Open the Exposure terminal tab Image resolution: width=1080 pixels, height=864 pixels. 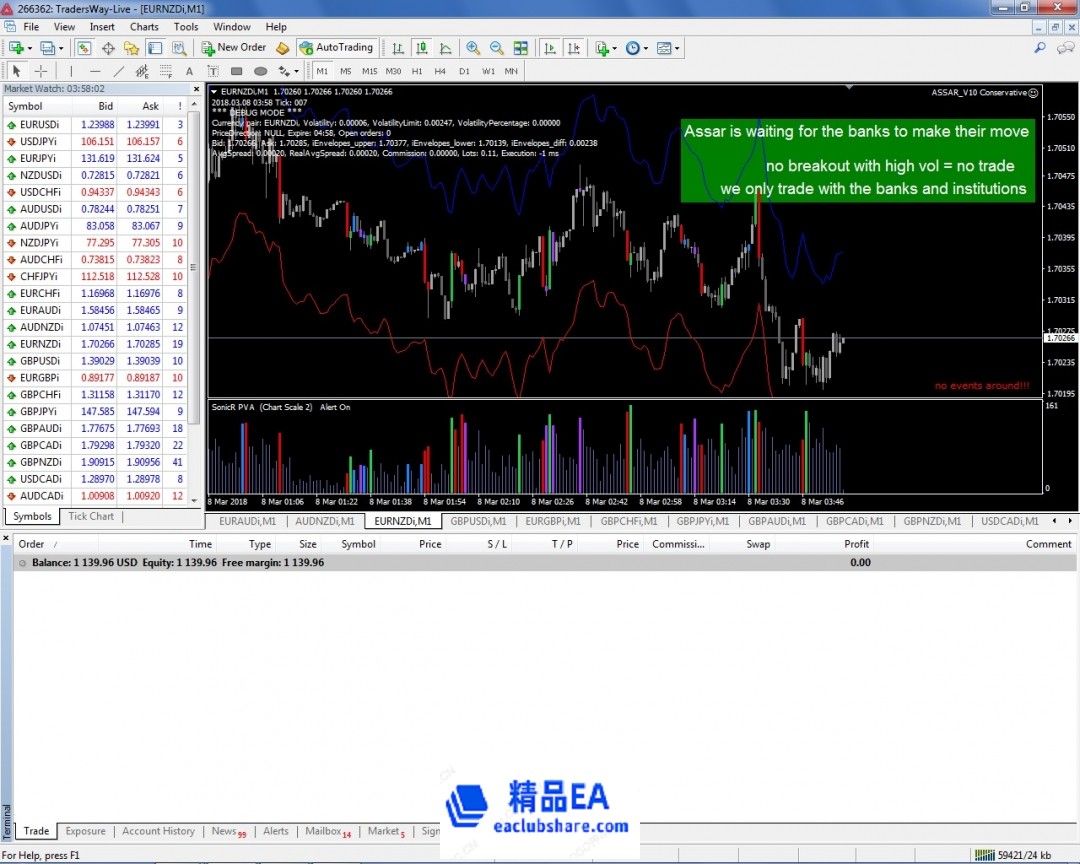85,831
